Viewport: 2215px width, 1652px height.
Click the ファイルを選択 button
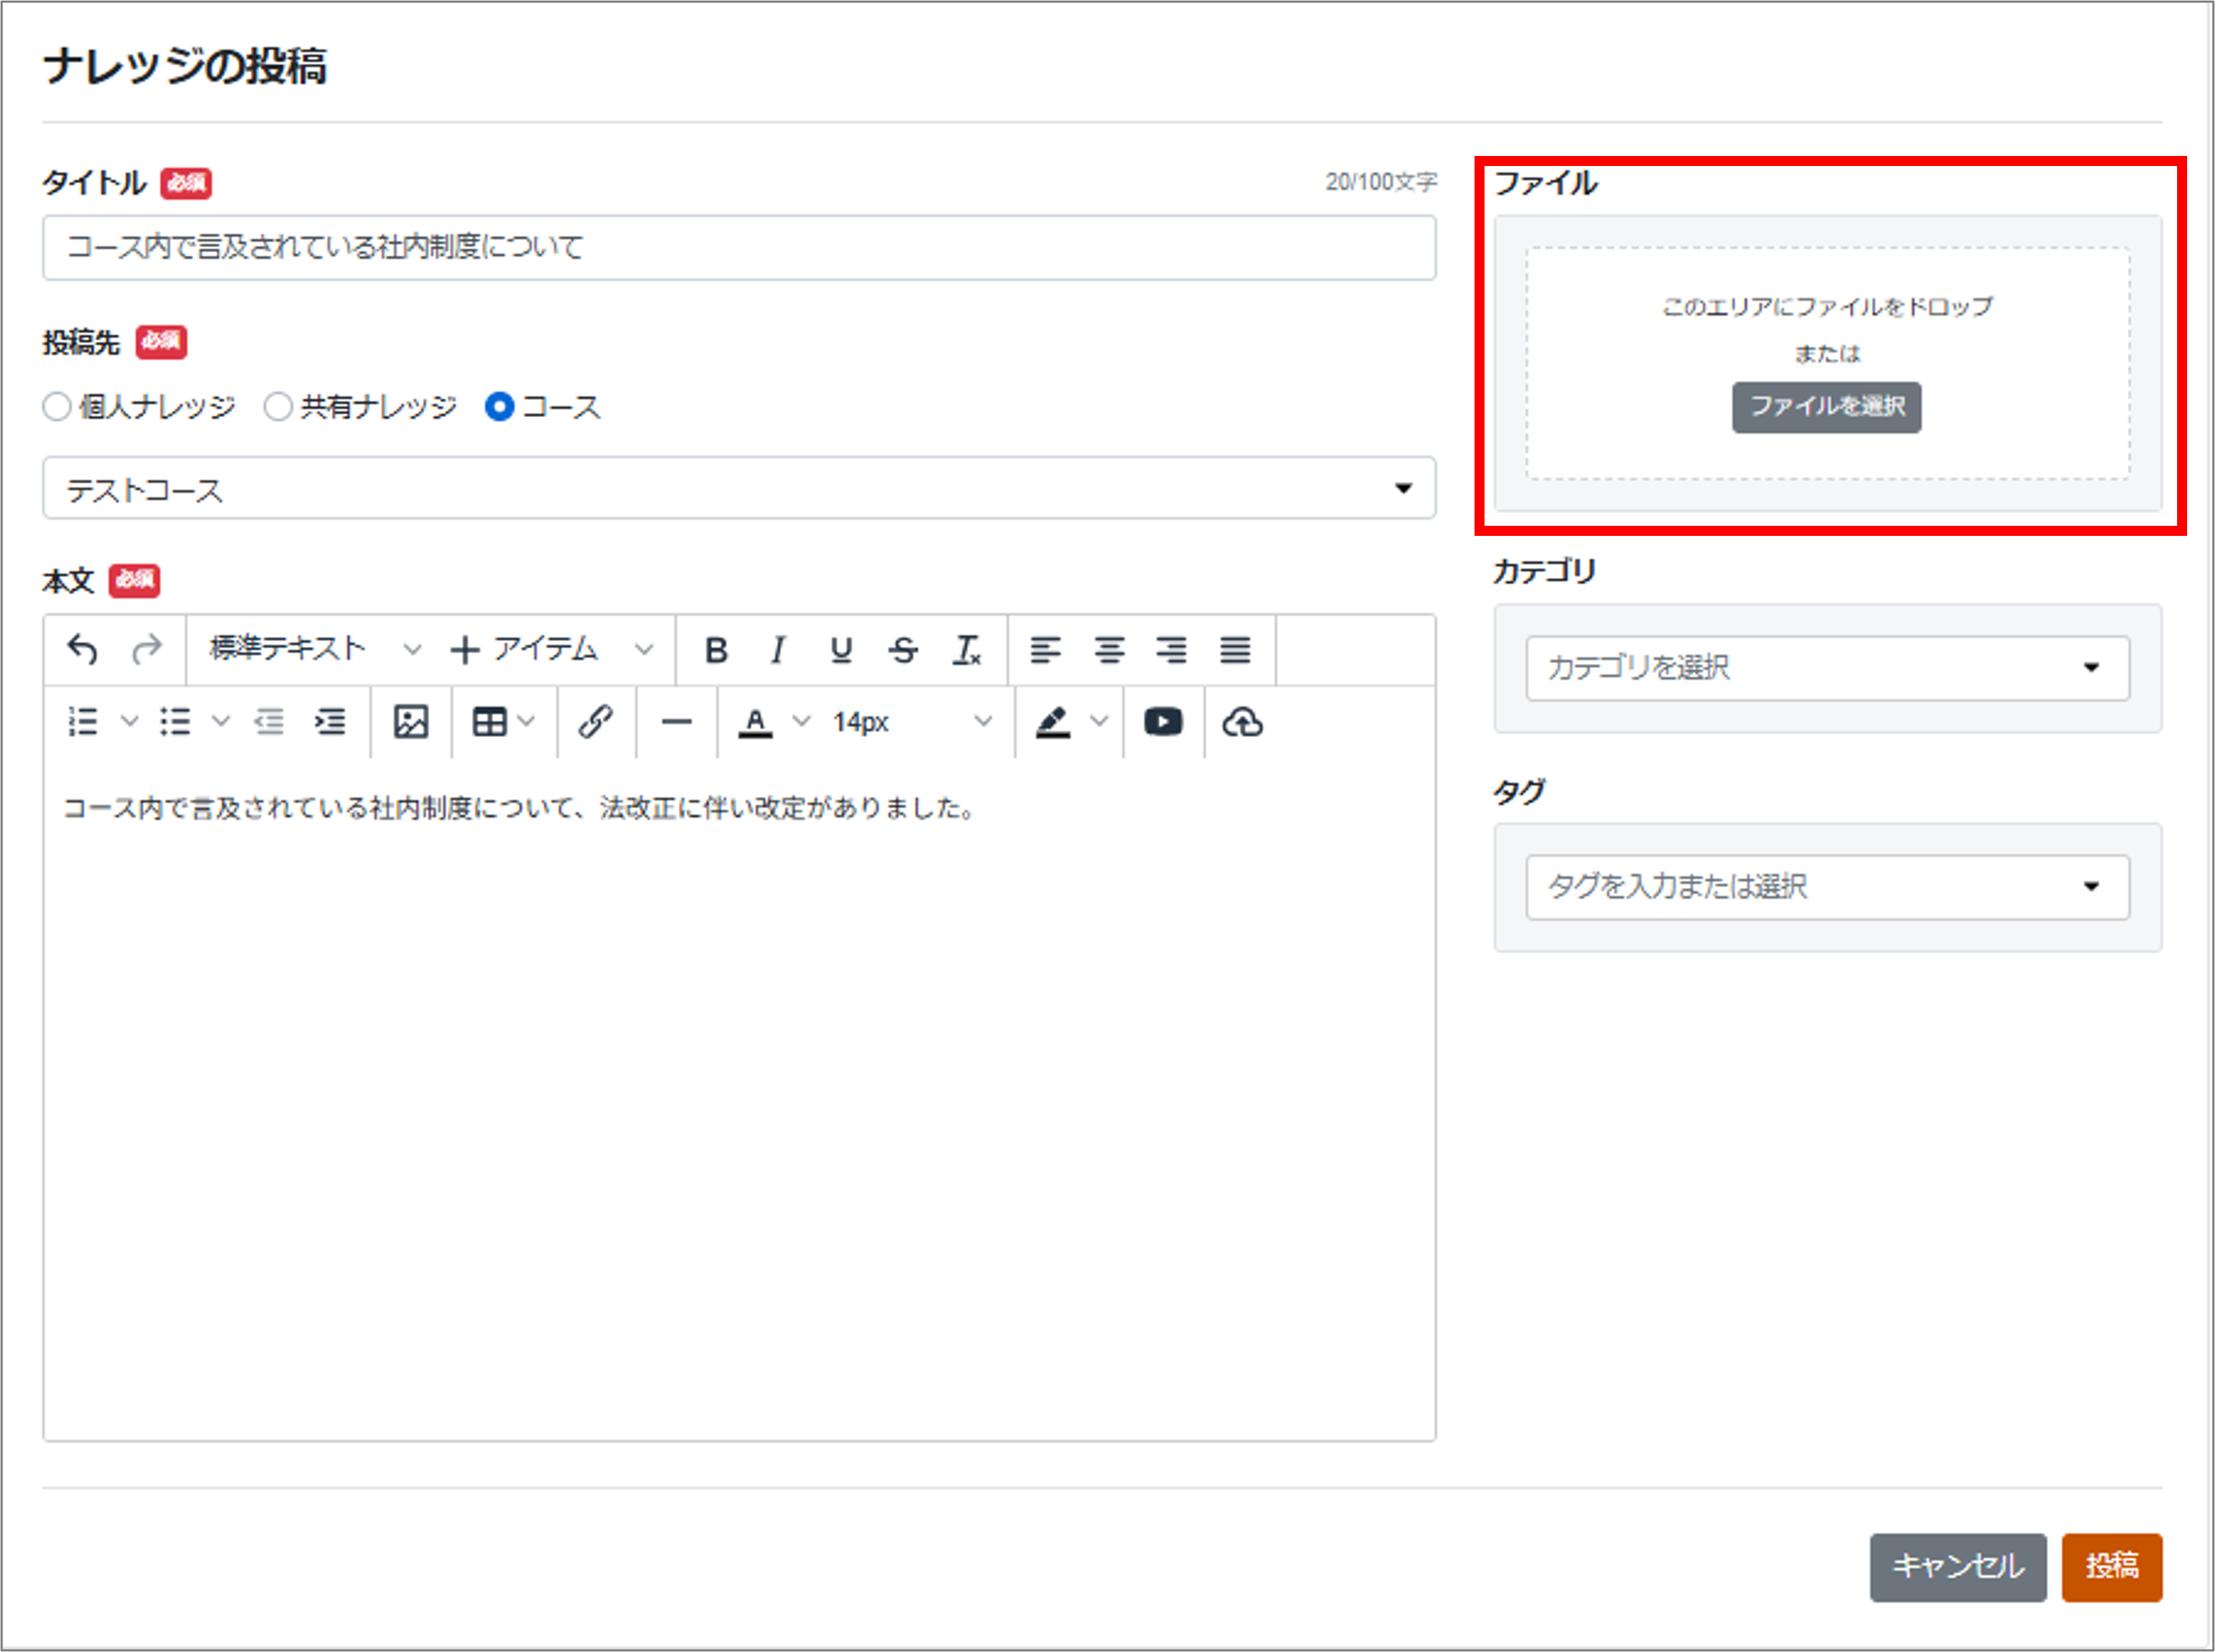coord(1826,407)
